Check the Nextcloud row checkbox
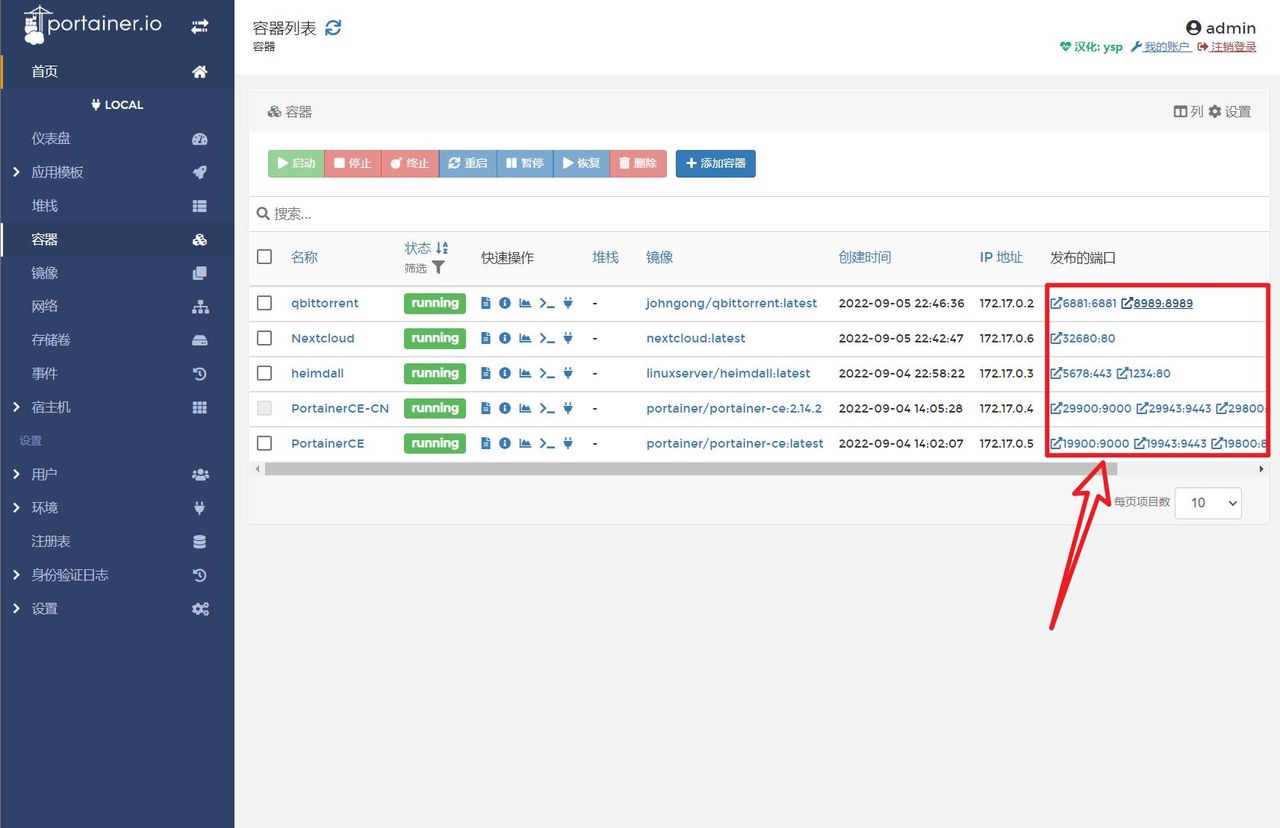The height and width of the screenshot is (828, 1280). (x=264, y=338)
